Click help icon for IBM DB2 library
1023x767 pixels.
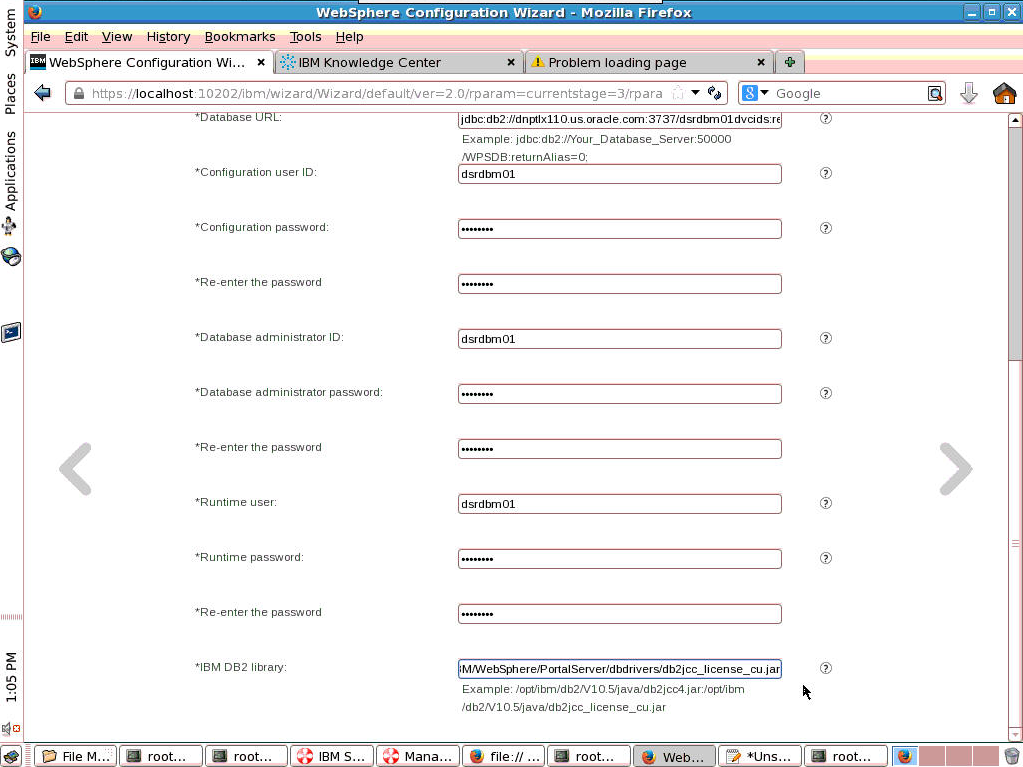pyautogui.click(x=825, y=668)
